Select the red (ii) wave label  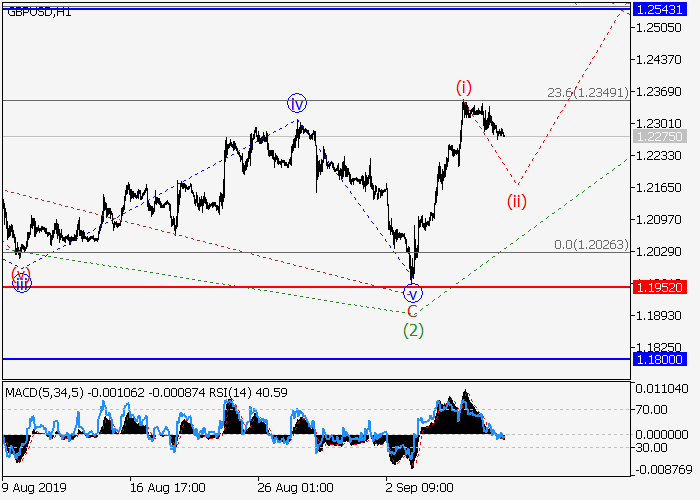pyautogui.click(x=516, y=201)
